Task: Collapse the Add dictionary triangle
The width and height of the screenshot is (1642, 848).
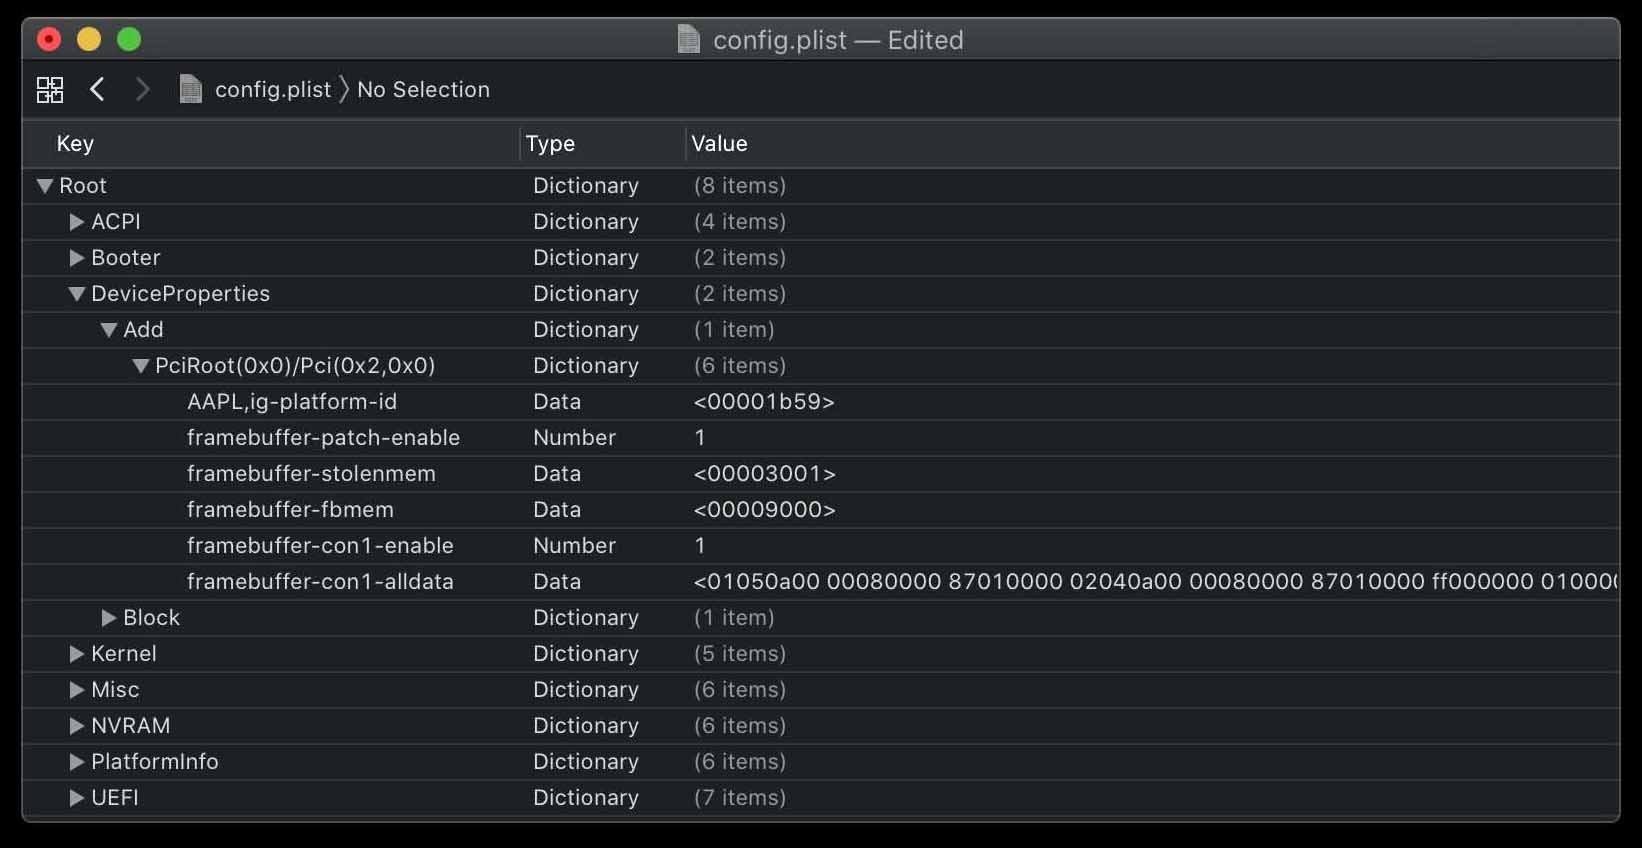Action: click(109, 330)
